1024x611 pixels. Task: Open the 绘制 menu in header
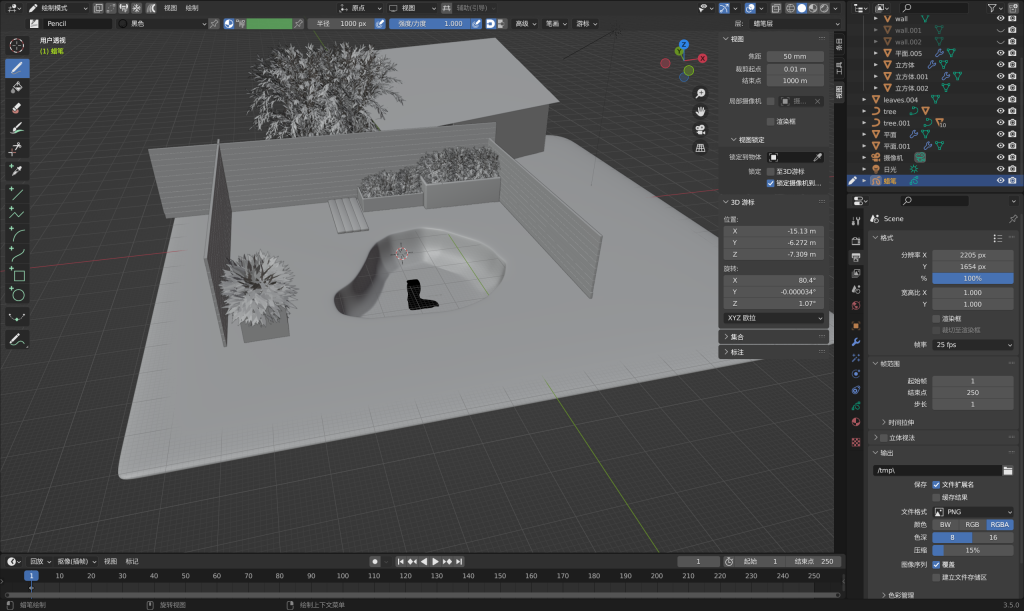pyautogui.click(x=192, y=7)
